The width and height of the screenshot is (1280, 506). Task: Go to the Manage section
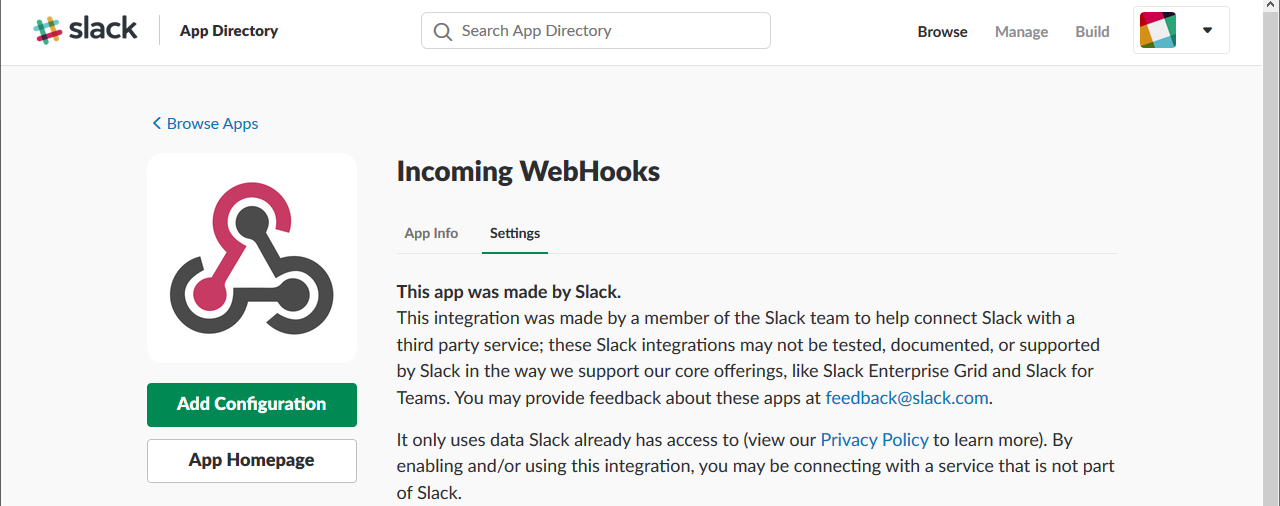[x=1021, y=32]
